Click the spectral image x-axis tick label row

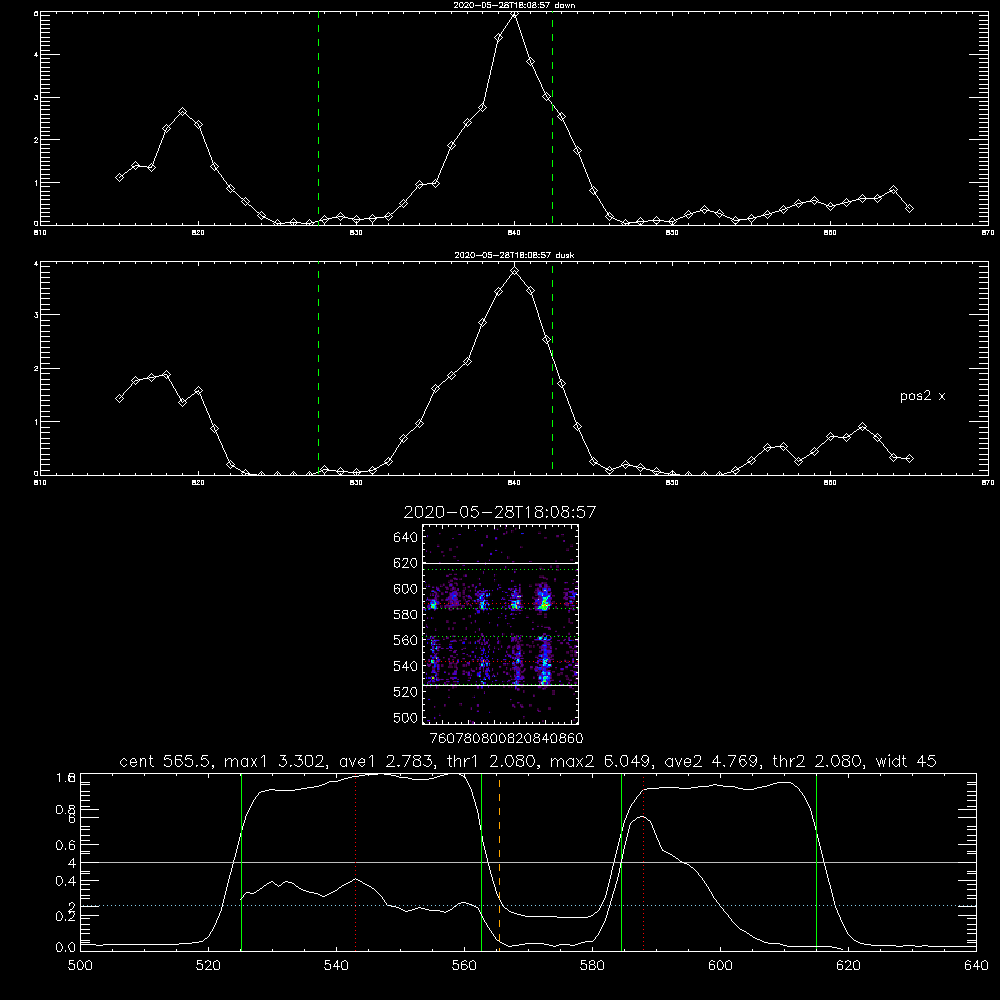click(506, 738)
